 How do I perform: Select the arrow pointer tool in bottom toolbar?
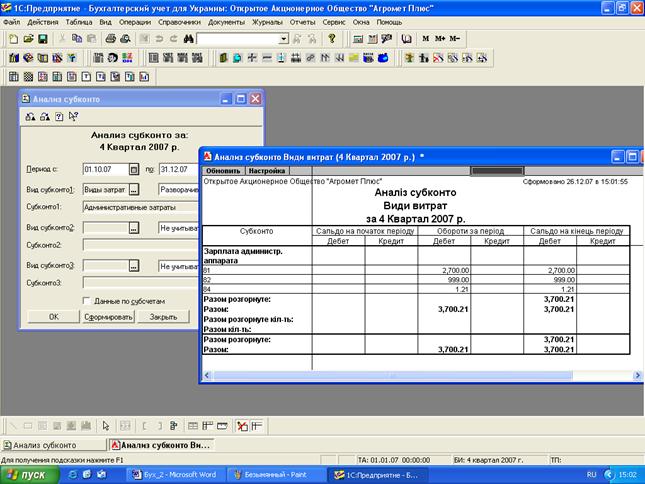point(105,426)
